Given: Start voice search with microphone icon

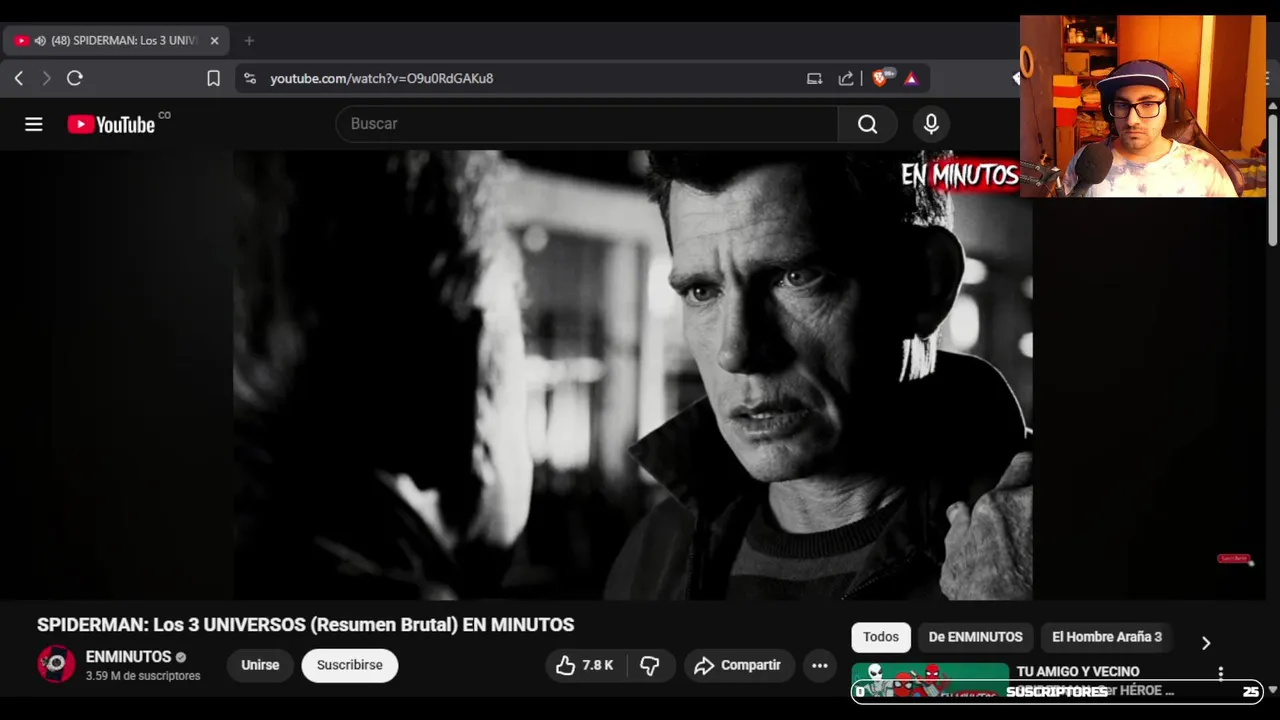Looking at the screenshot, I should [931, 124].
